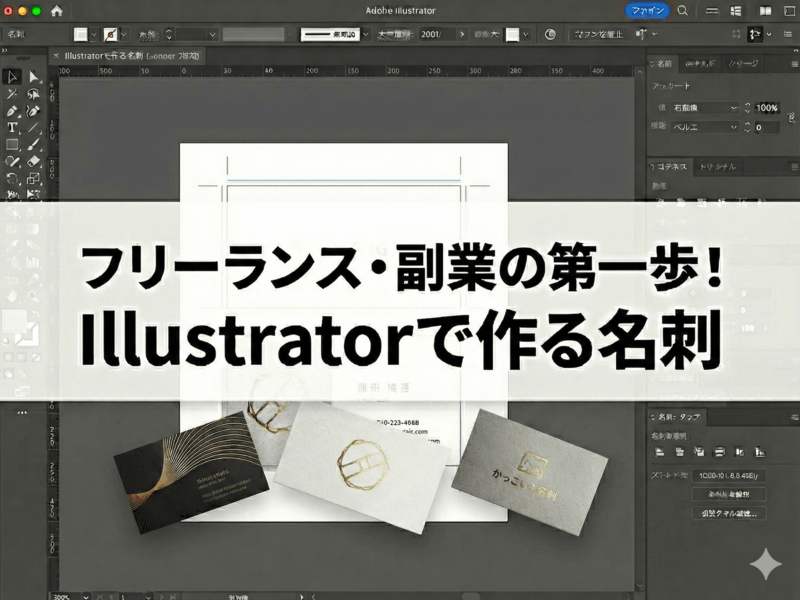Choose the Rectangle tool
This screenshot has width=800, height=600.
click(13, 145)
